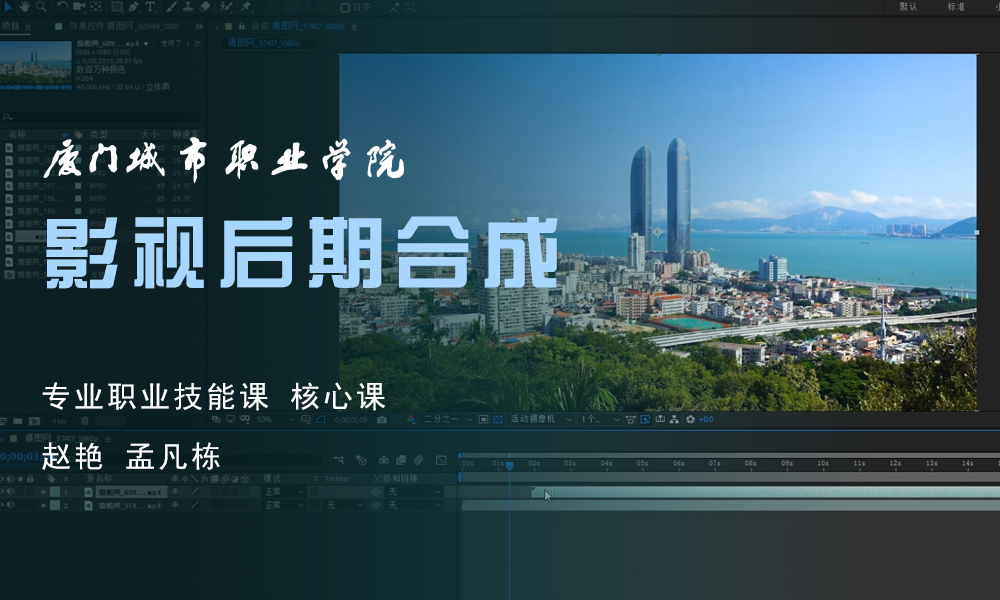The height and width of the screenshot is (600, 1000).
Task: Take a snapshot with the camera icon
Action: pyautogui.click(x=381, y=419)
